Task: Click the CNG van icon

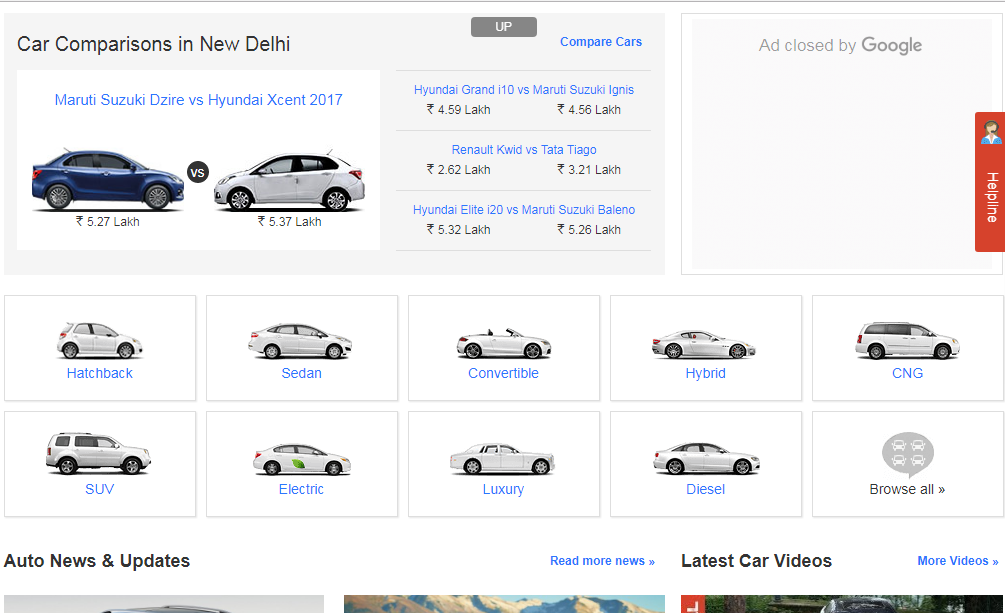Action: pos(907,340)
